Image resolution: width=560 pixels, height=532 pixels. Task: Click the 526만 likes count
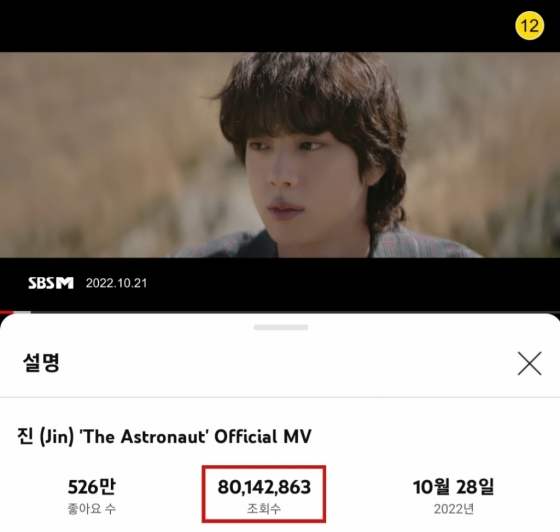point(92,486)
